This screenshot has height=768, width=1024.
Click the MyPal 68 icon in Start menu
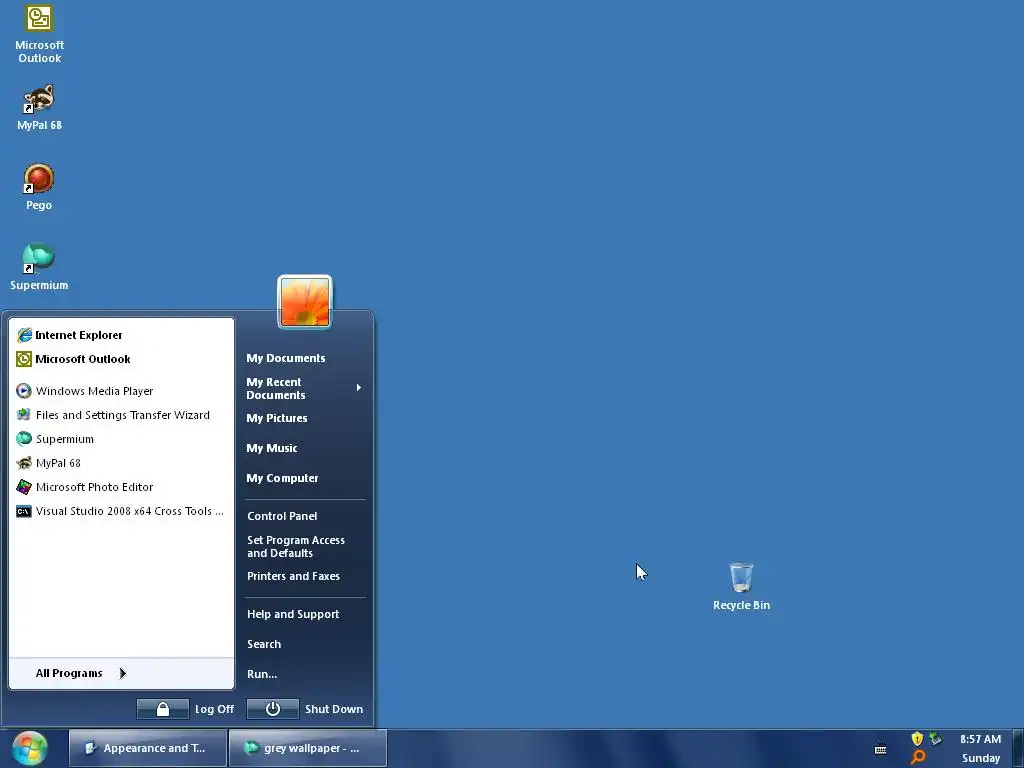coord(24,463)
